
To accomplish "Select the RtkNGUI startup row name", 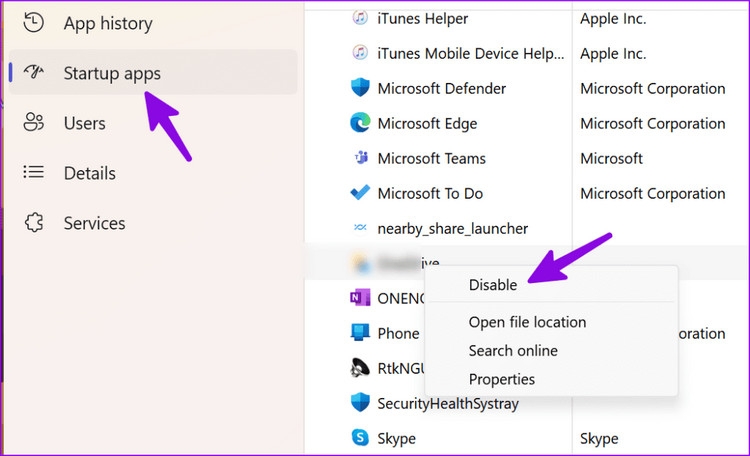I will click(x=401, y=368).
